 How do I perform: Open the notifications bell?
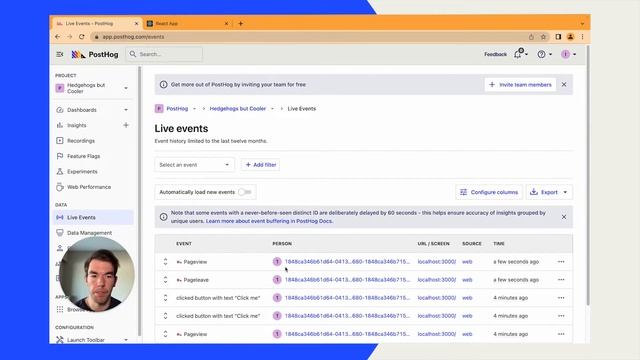click(x=518, y=54)
